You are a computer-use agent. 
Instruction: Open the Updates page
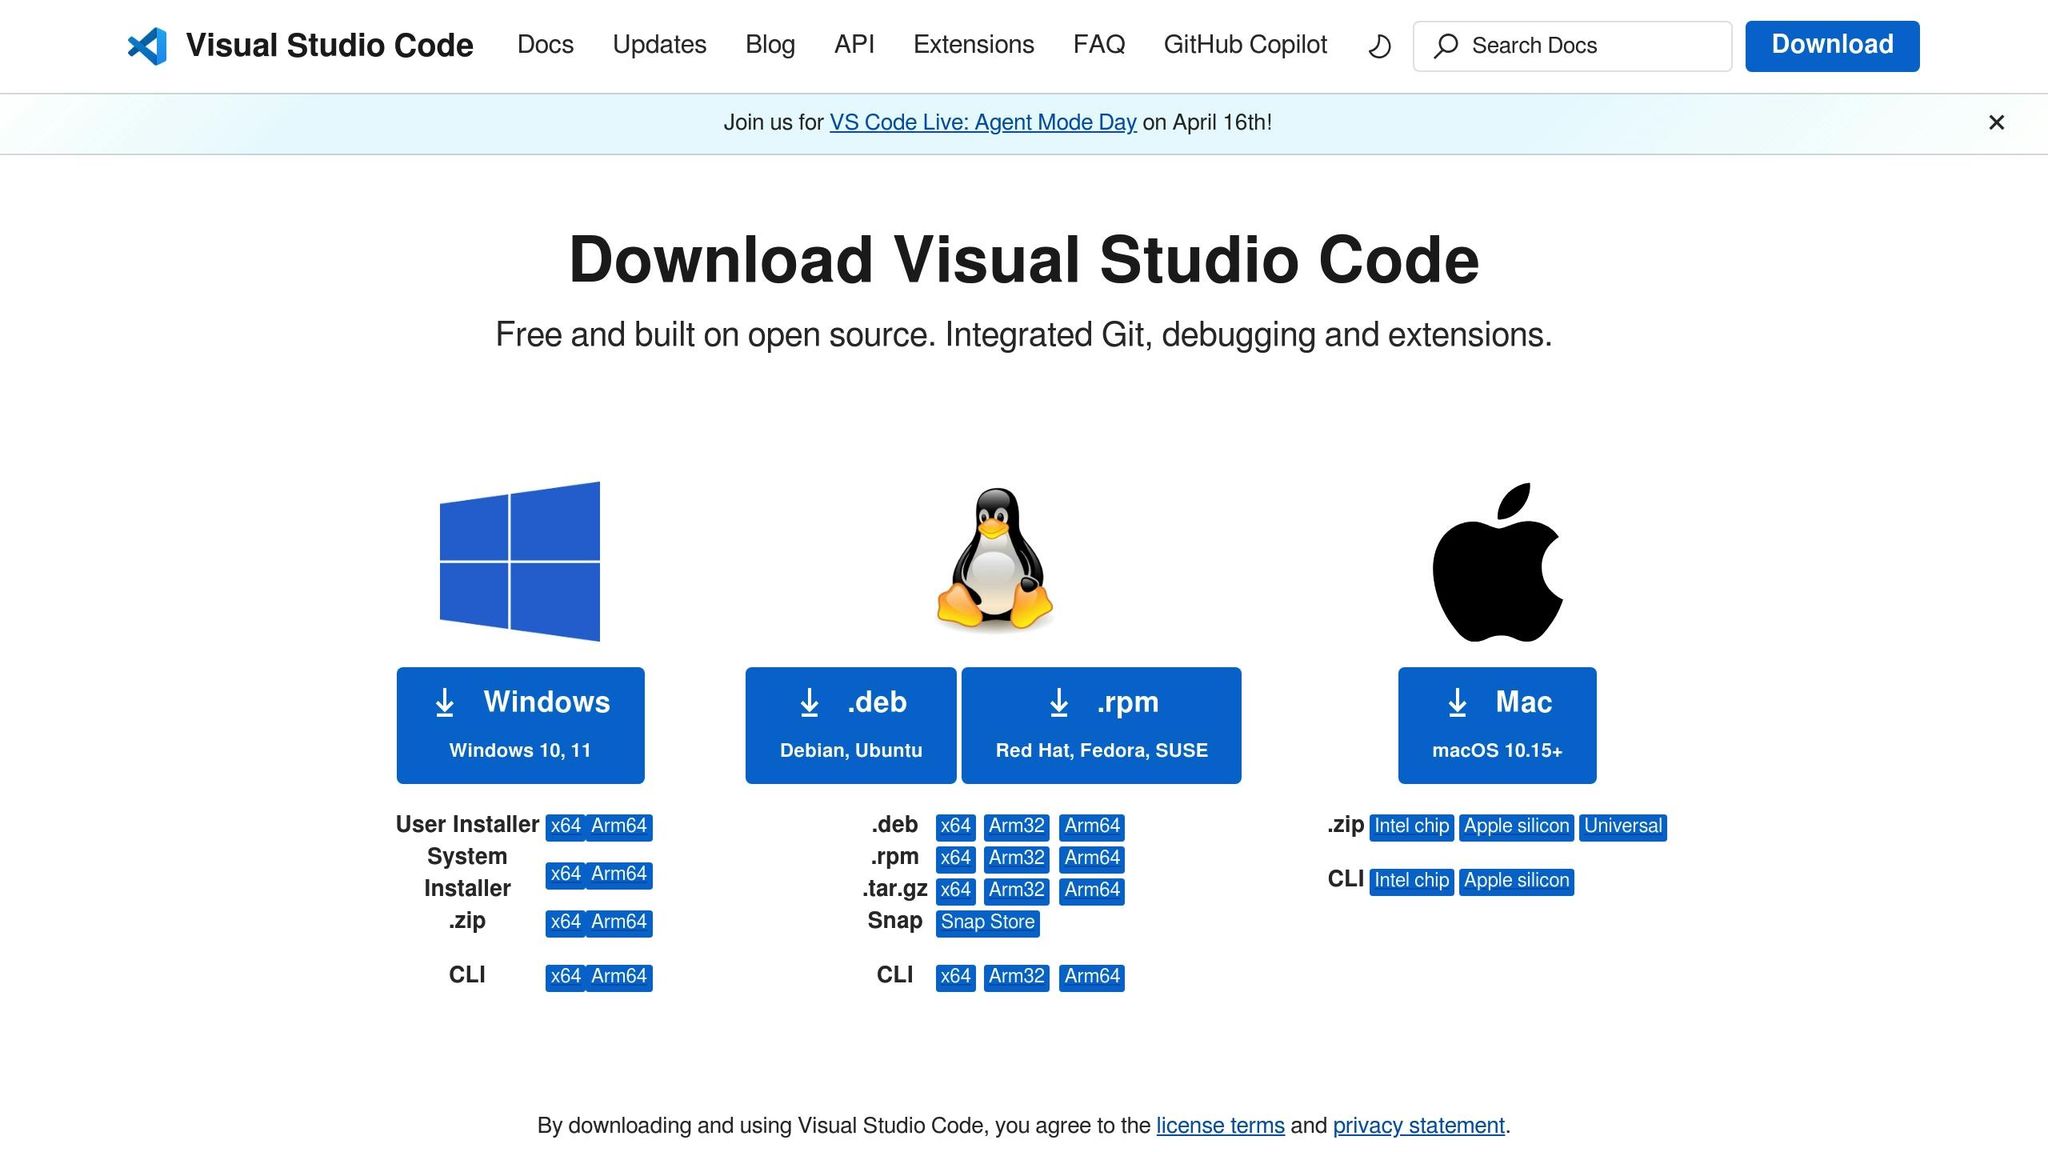(659, 45)
